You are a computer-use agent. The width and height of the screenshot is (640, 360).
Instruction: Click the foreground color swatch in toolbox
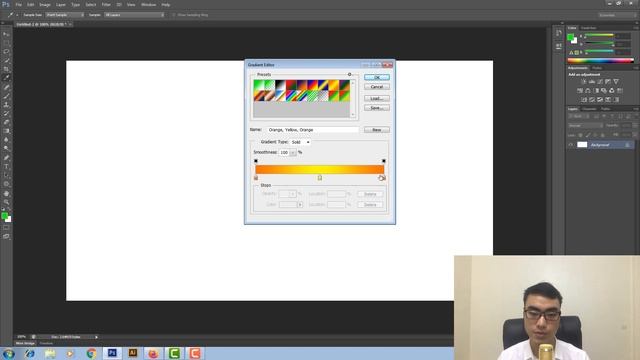pos(4,216)
